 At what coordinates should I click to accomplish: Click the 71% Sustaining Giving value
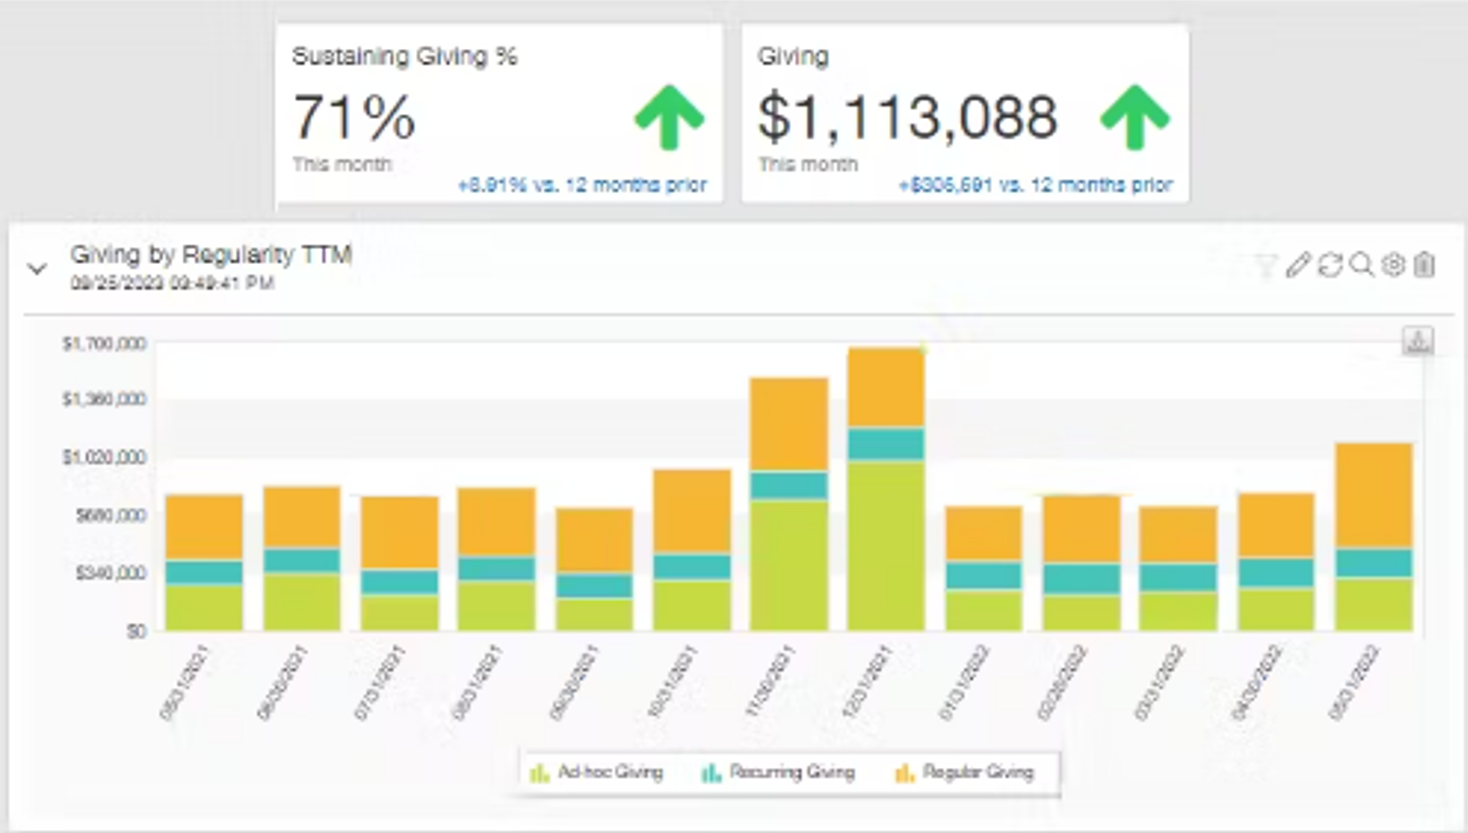coord(354,117)
